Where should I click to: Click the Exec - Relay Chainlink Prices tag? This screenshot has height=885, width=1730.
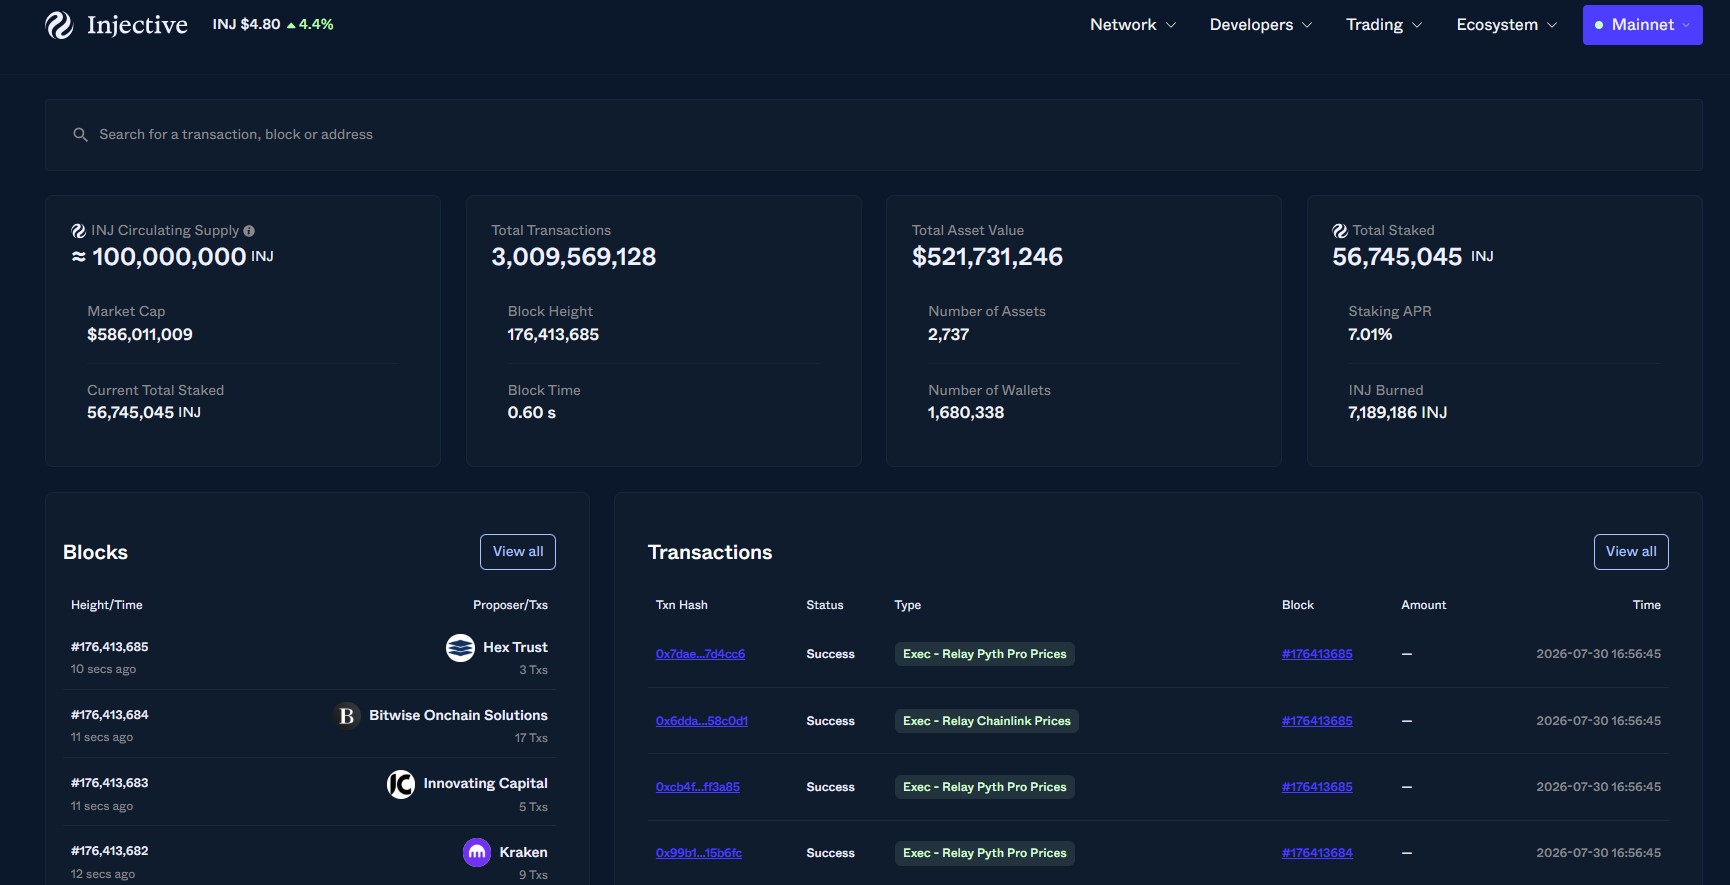click(986, 721)
